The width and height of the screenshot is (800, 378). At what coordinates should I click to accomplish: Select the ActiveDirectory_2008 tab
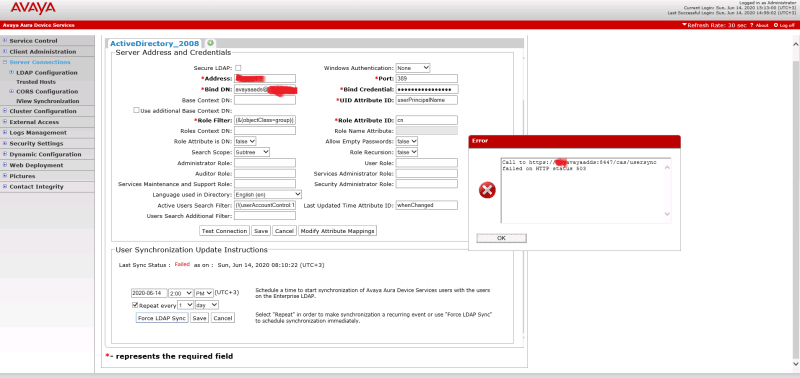click(x=155, y=43)
